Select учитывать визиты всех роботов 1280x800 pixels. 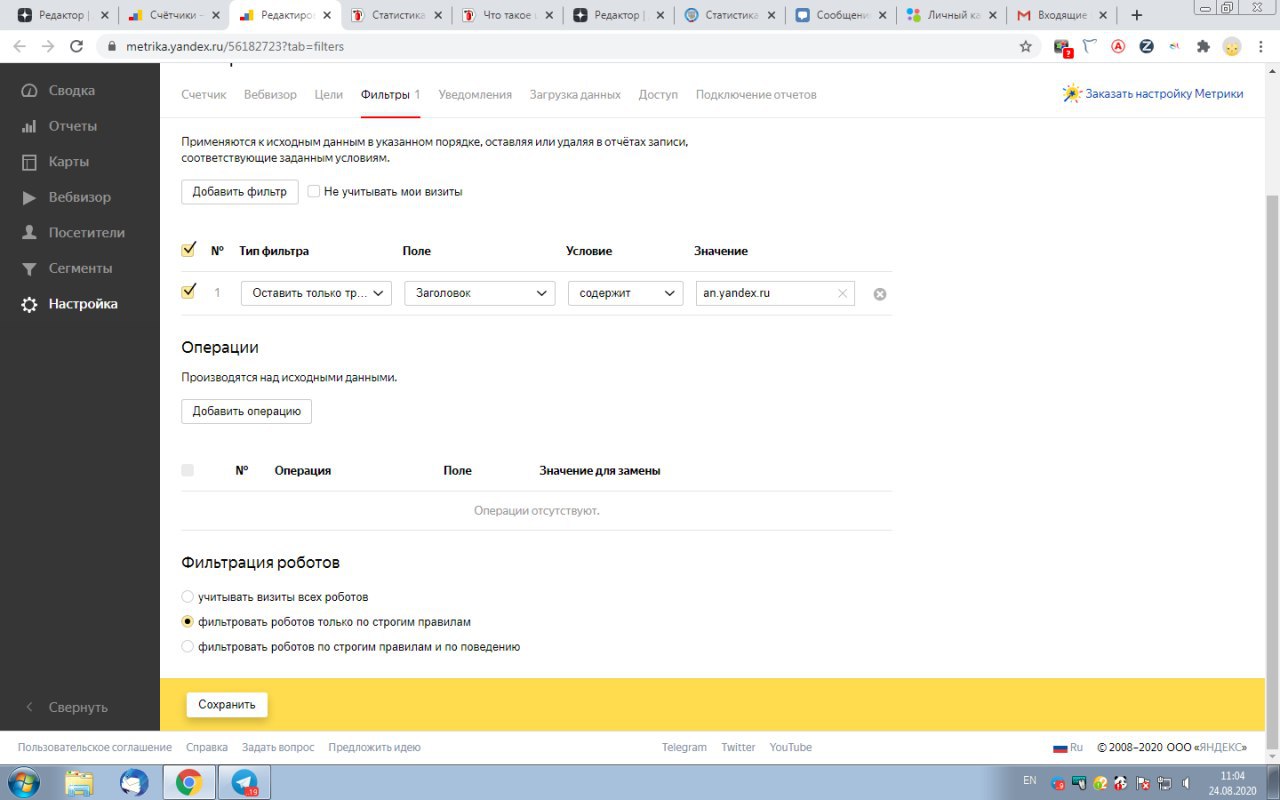[187, 597]
